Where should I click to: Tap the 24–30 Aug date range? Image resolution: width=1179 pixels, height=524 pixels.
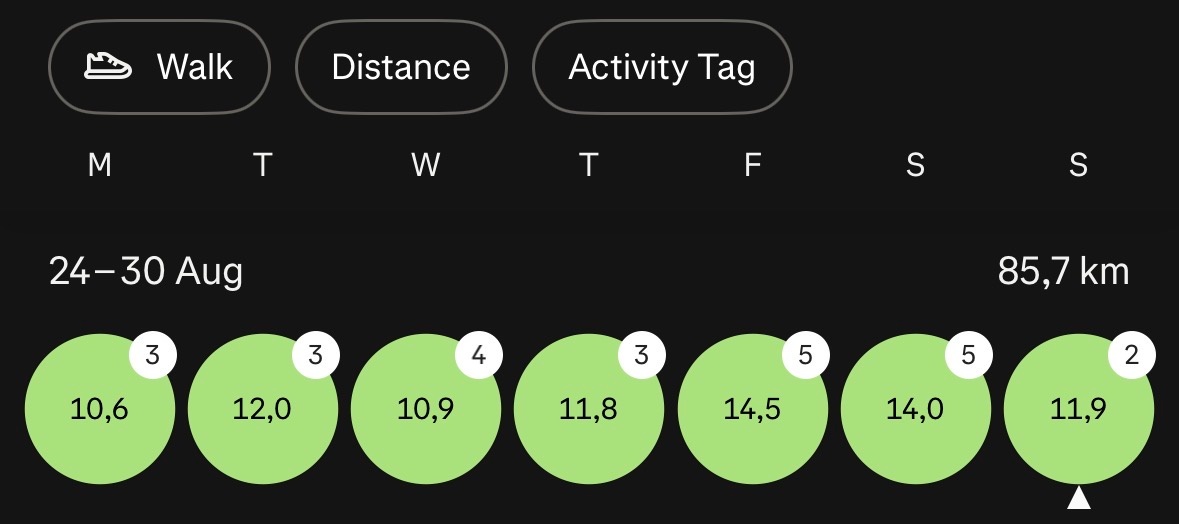(146, 272)
